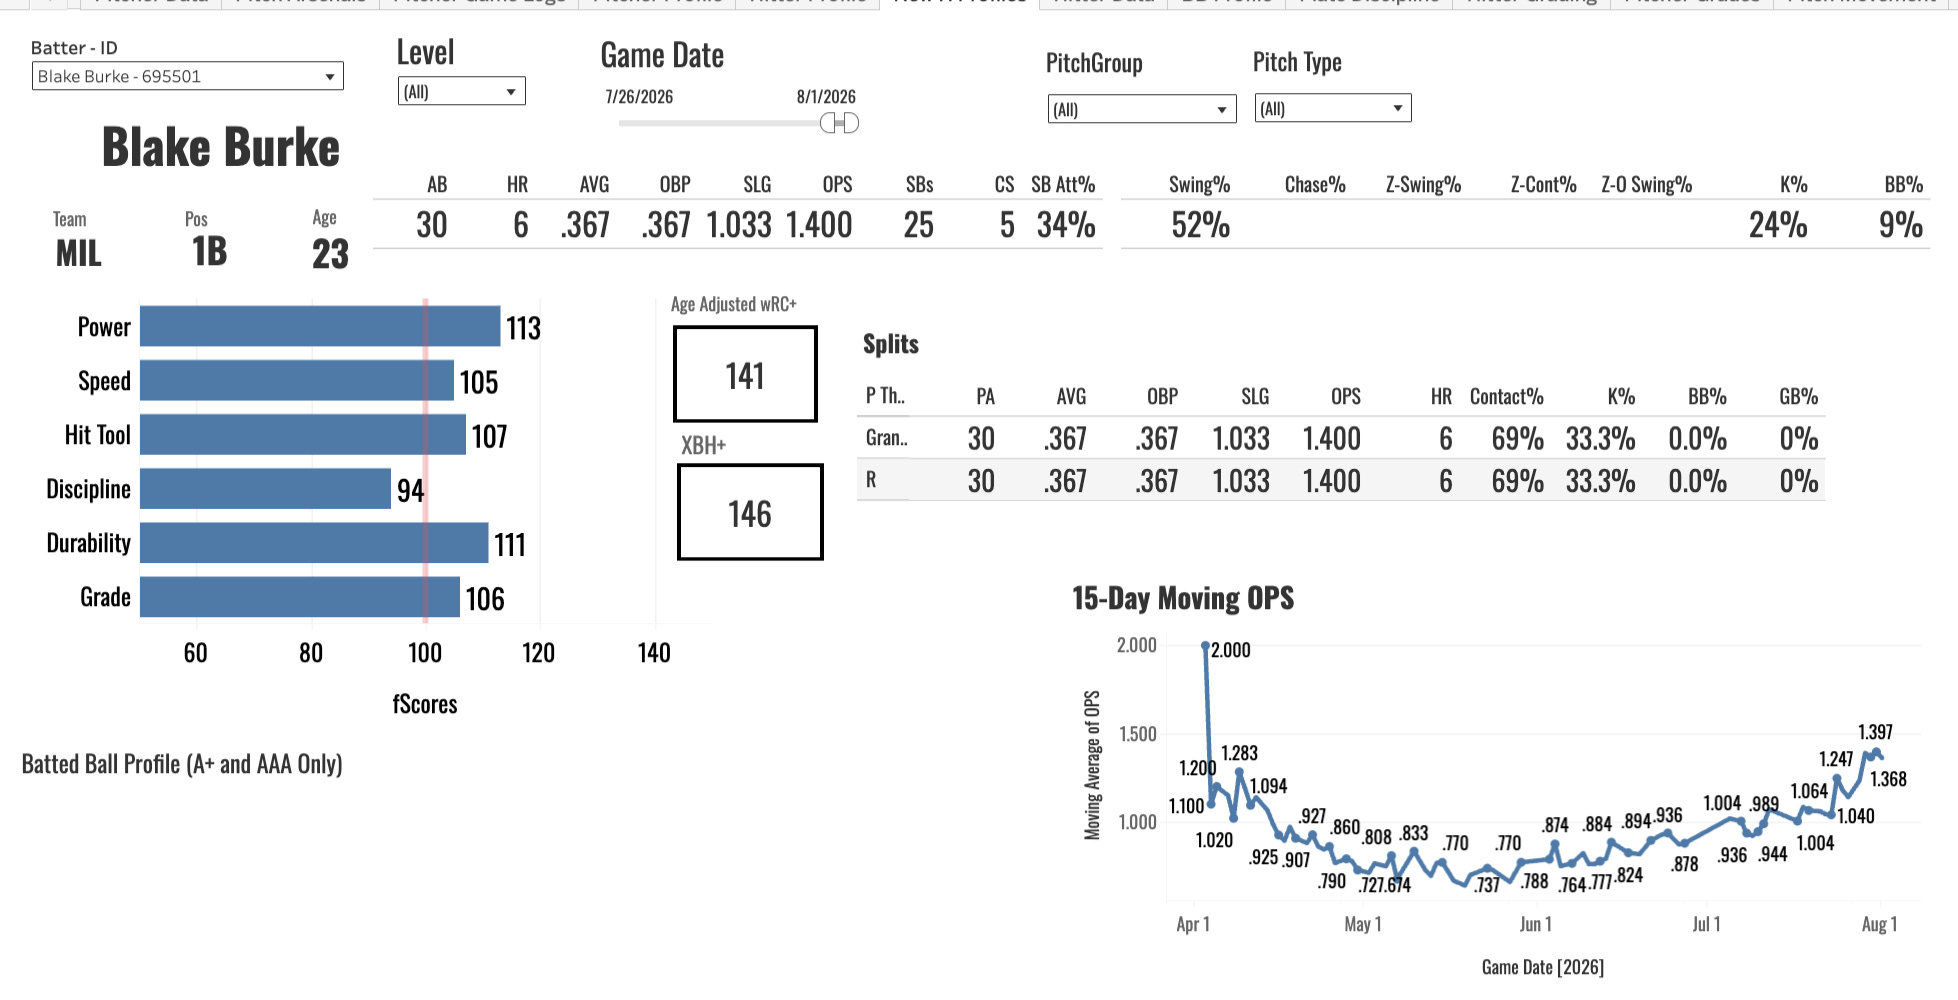Click the Game Date slider track
The height and width of the screenshot is (1000, 1958).
pyautogui.click(x=720, y=123)
